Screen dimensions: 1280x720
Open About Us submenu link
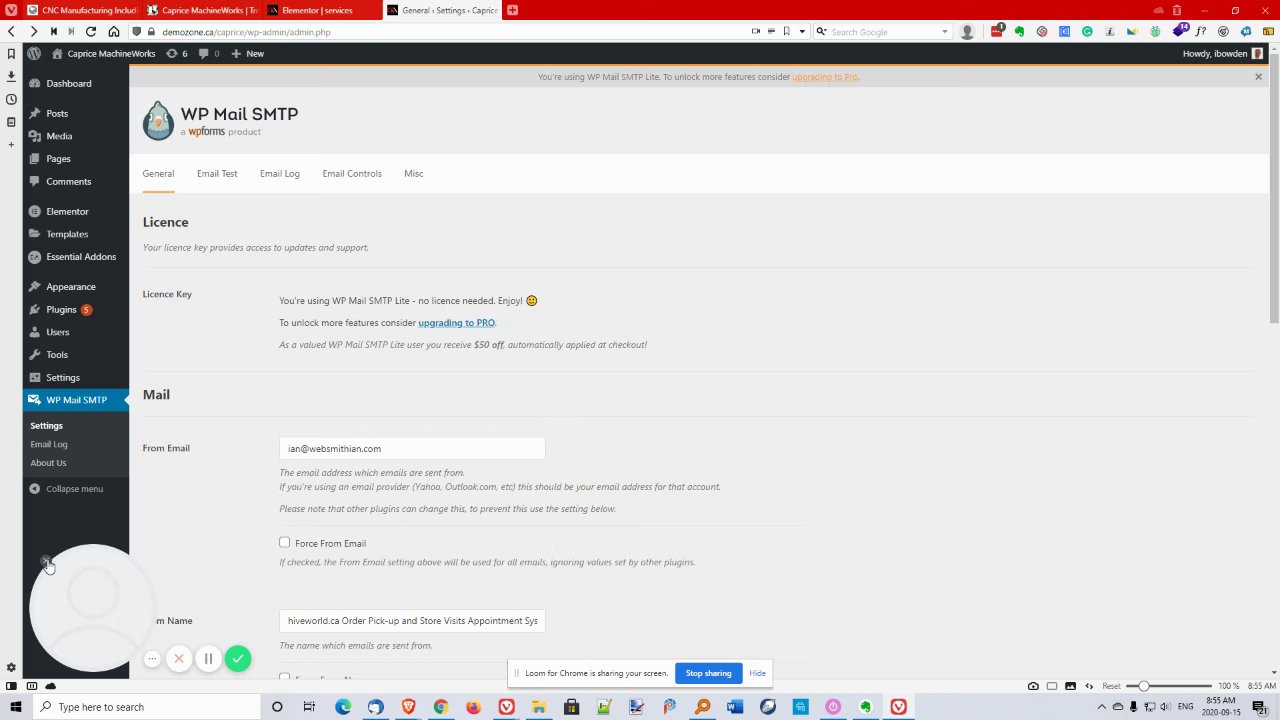point(48,463)
